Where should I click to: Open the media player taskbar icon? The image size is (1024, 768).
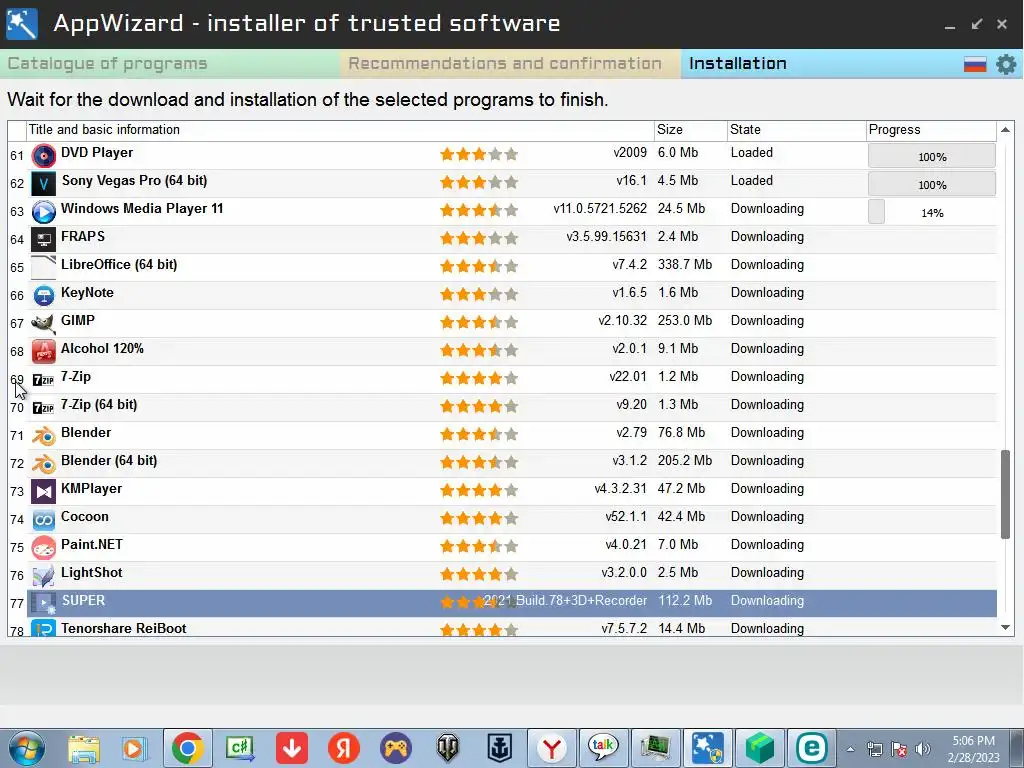point(135,748)
